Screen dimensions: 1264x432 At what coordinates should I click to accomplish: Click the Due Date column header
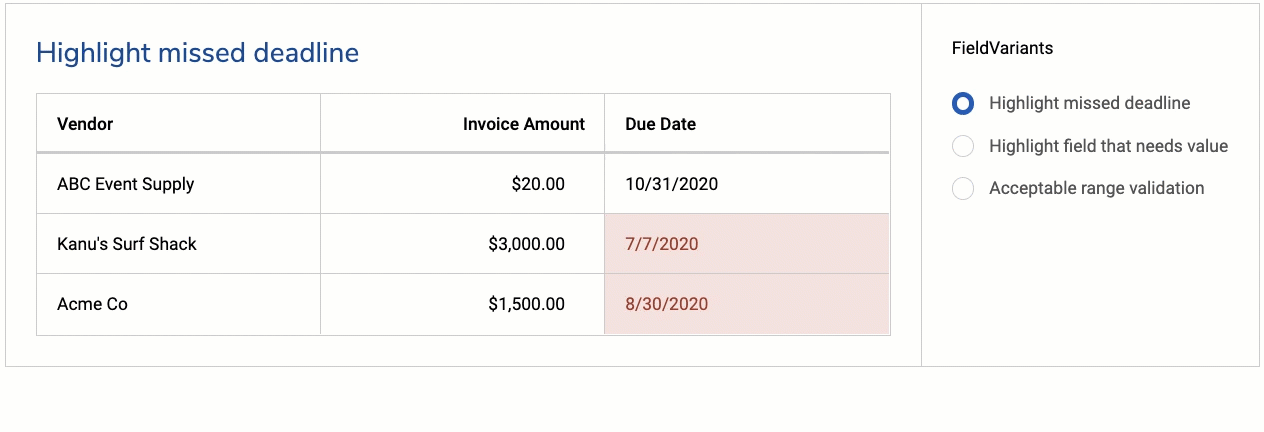point(660,124)
